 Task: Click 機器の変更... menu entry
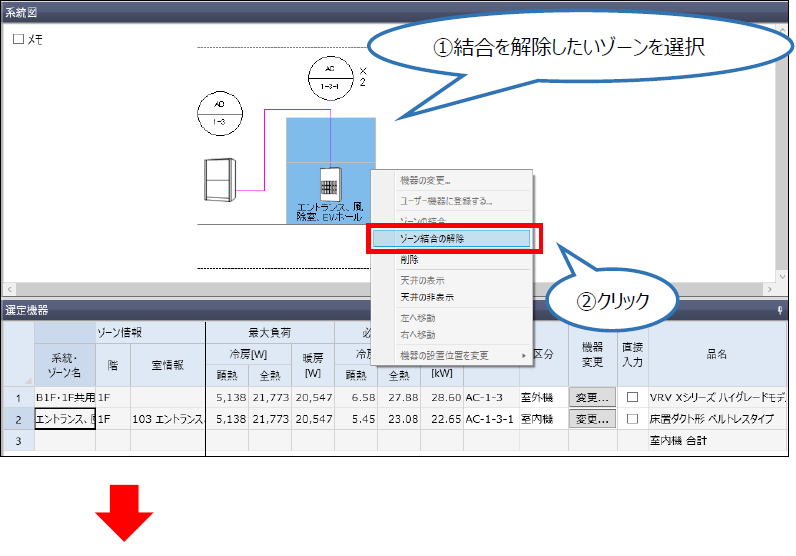pos(425,181)
